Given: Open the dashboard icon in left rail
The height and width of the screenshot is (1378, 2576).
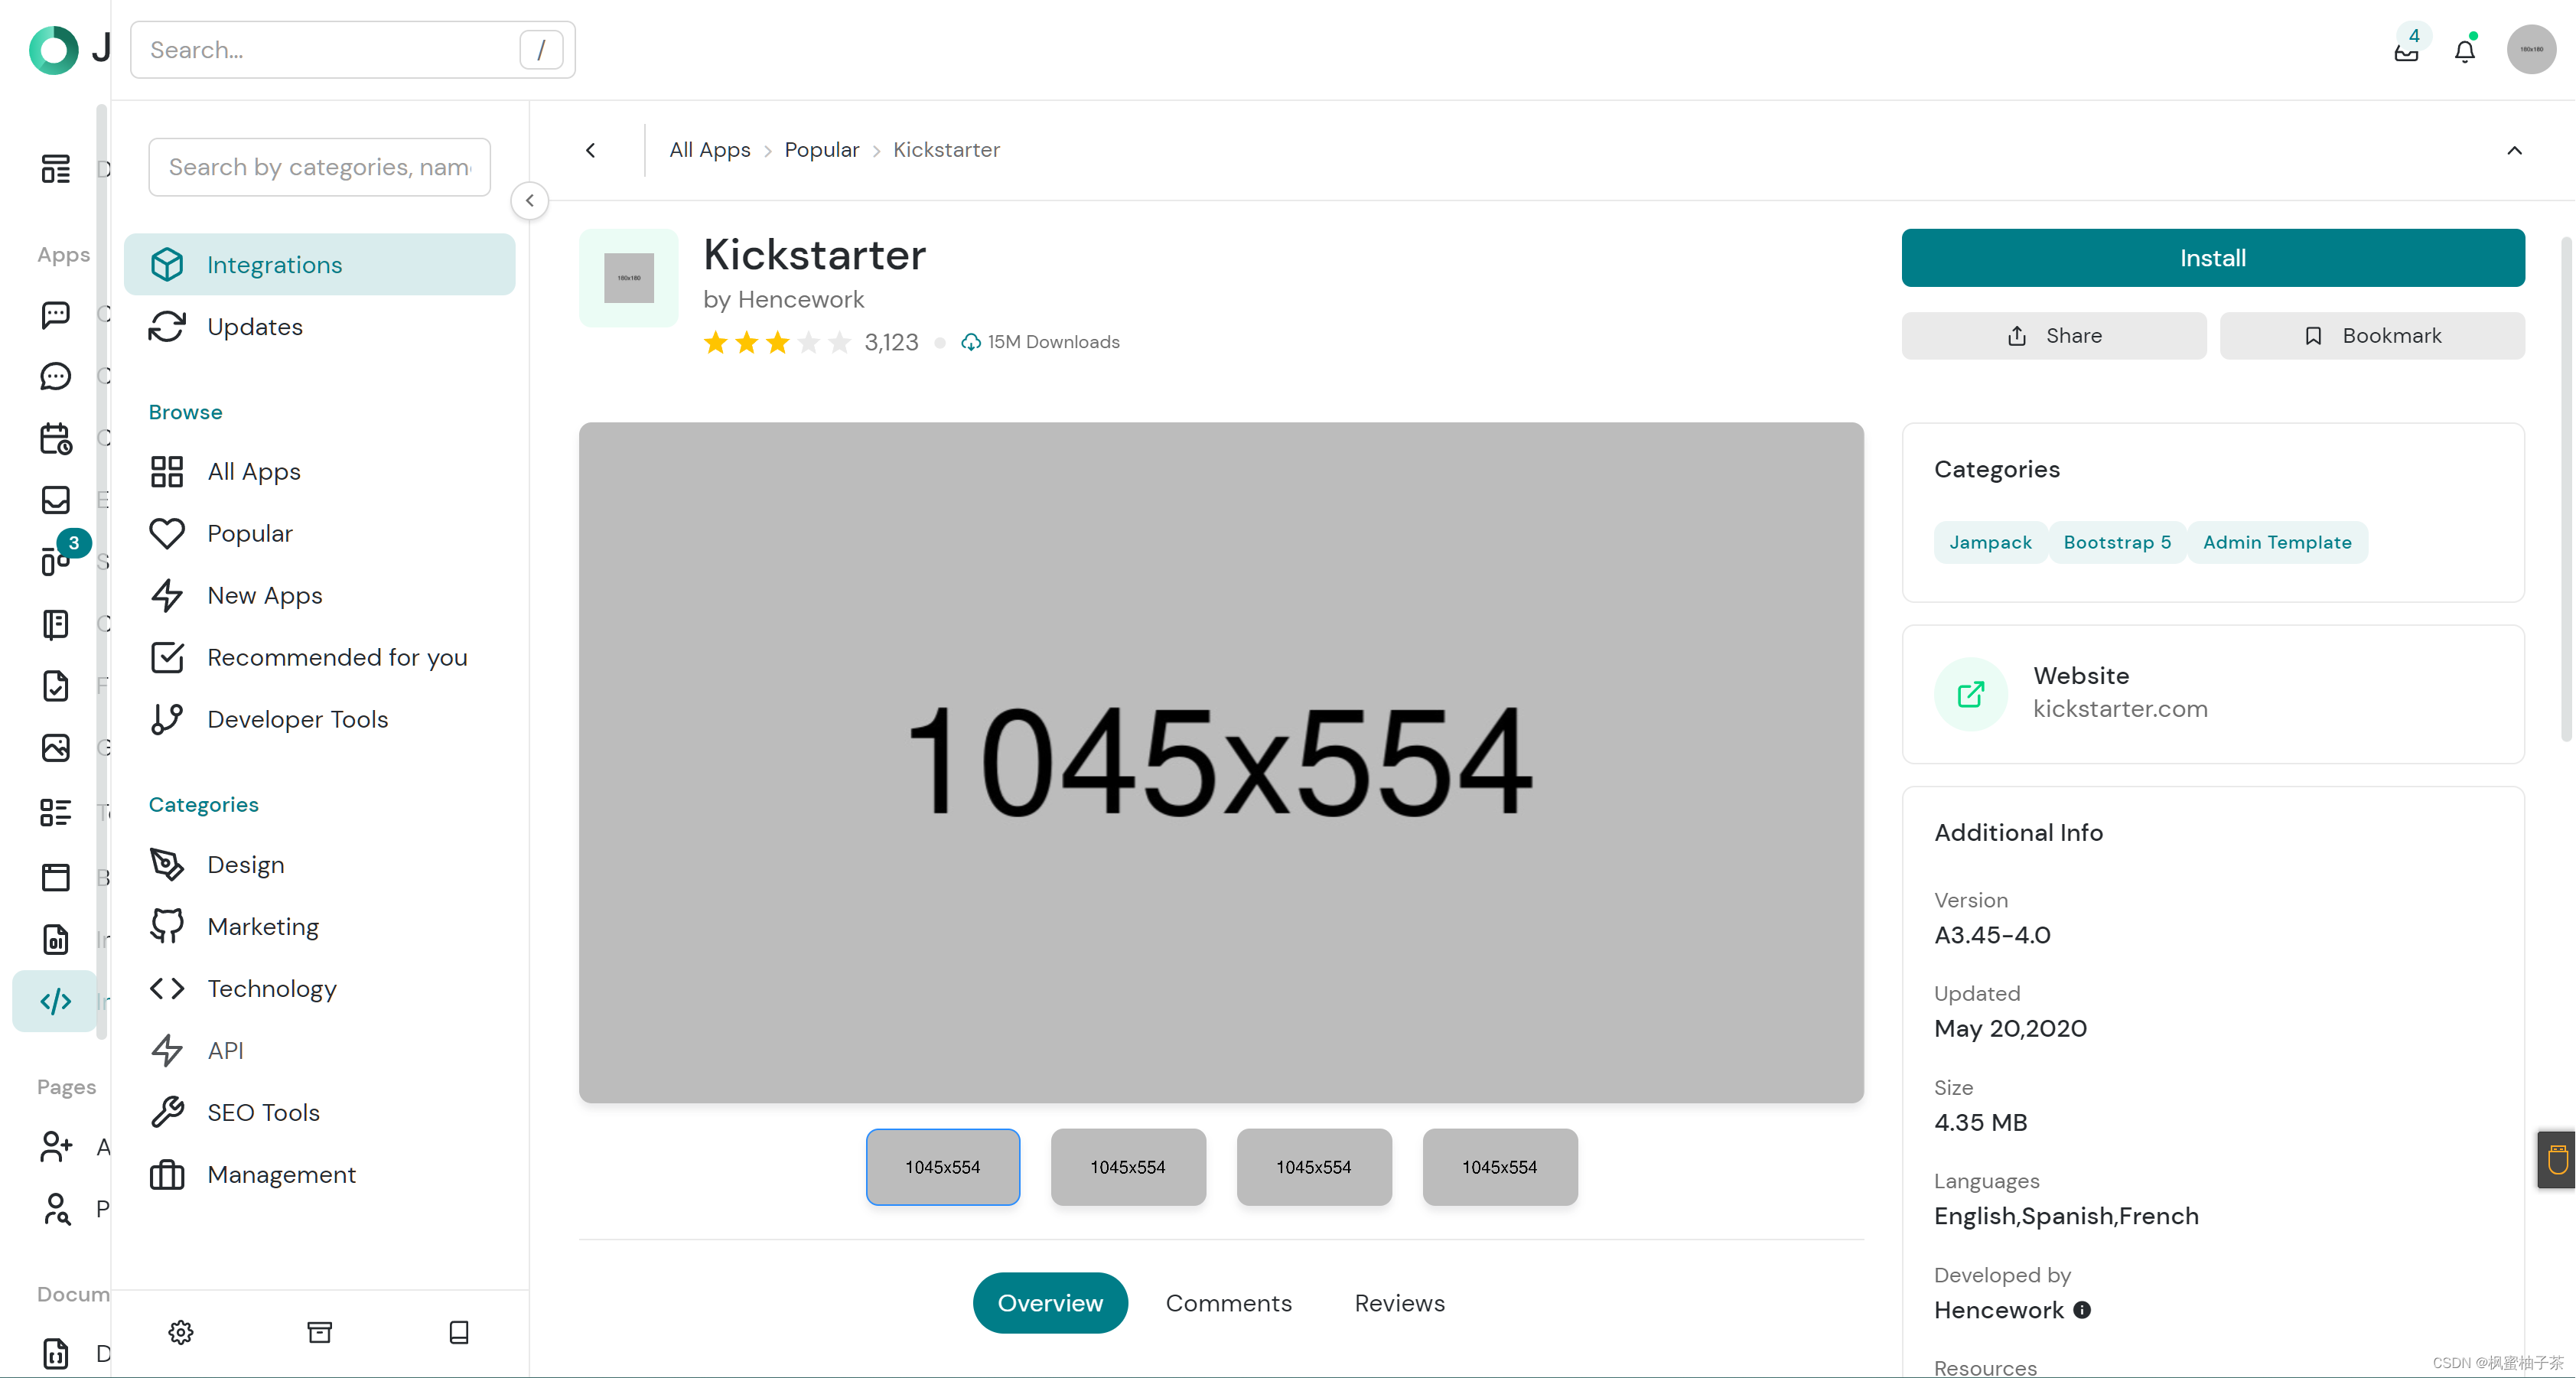Looking at the screenshot, I should [x=56, y=169].
